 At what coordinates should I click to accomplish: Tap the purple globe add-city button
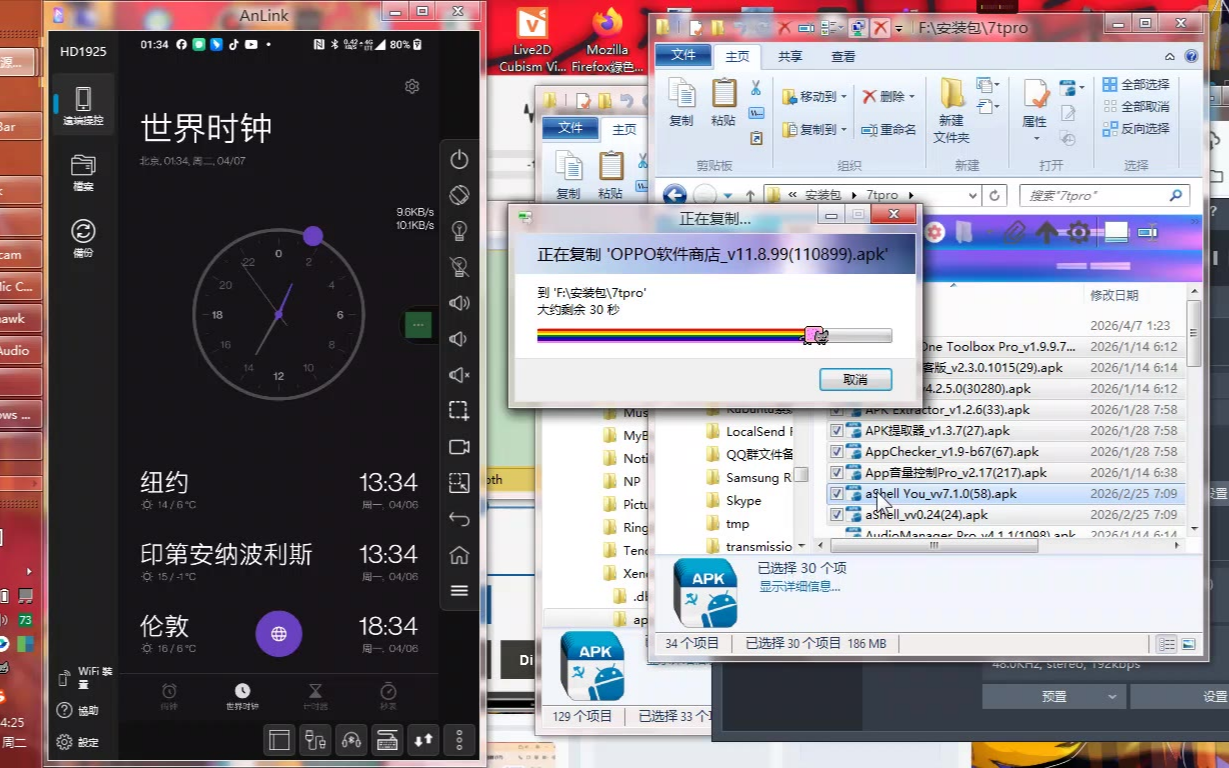(x=278, y=633)
